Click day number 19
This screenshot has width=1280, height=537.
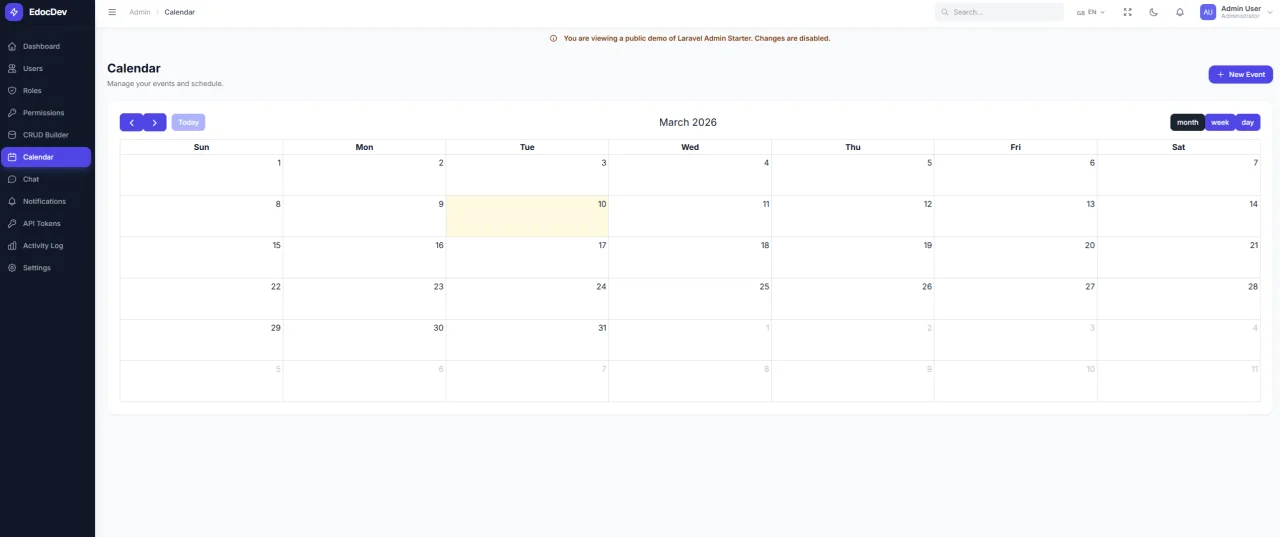(x=927, y=245)
